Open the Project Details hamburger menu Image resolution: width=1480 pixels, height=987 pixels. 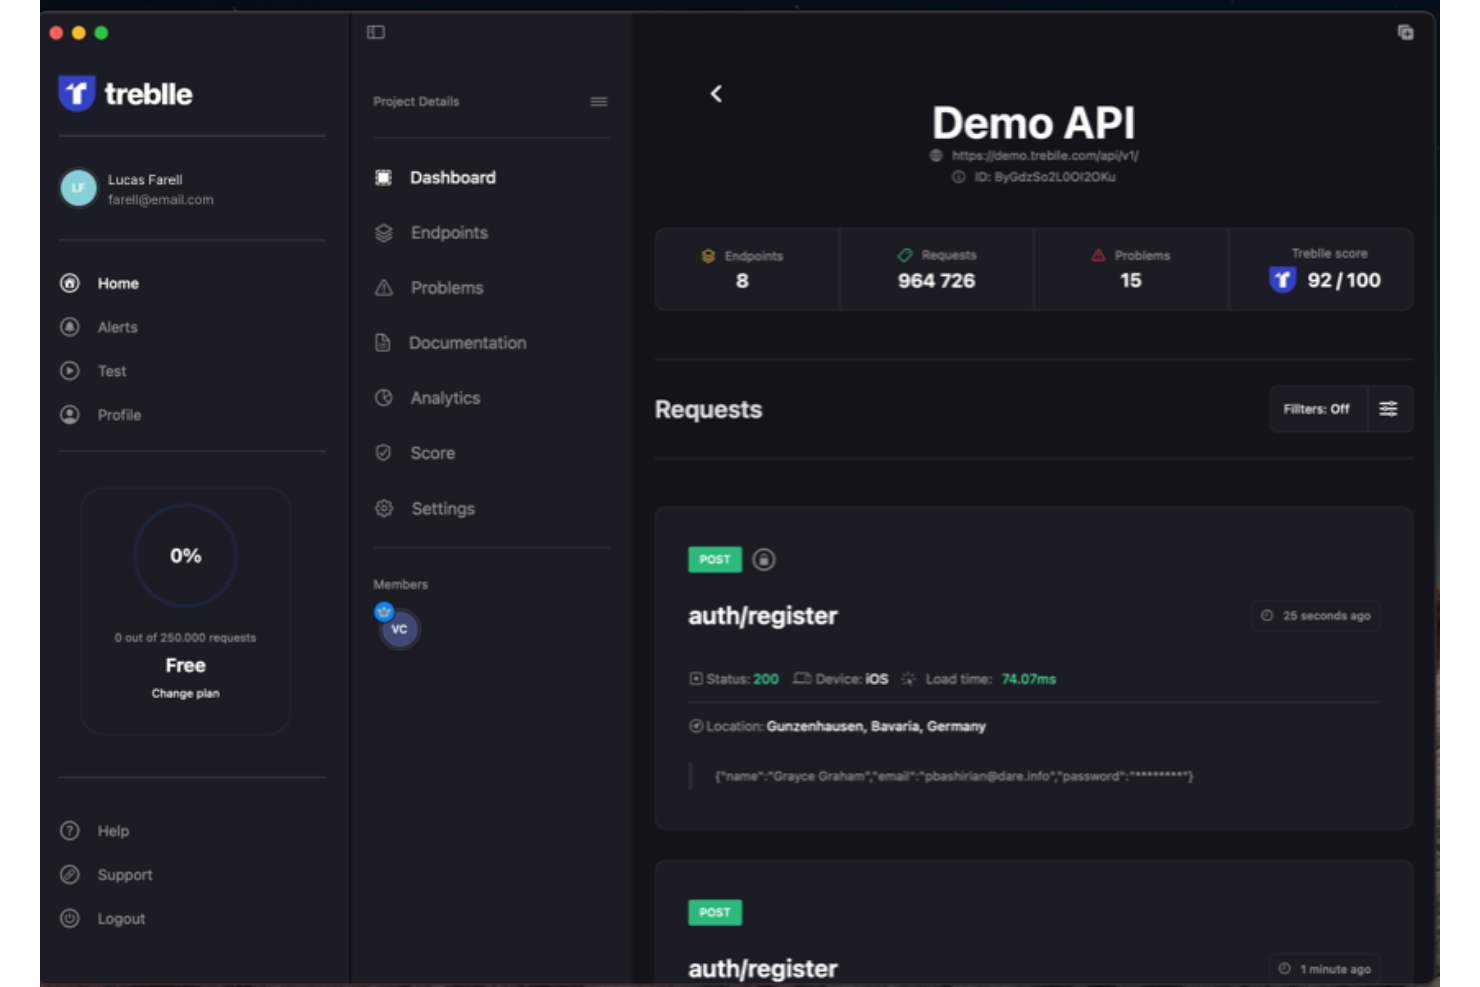click(x=599, y=101)
